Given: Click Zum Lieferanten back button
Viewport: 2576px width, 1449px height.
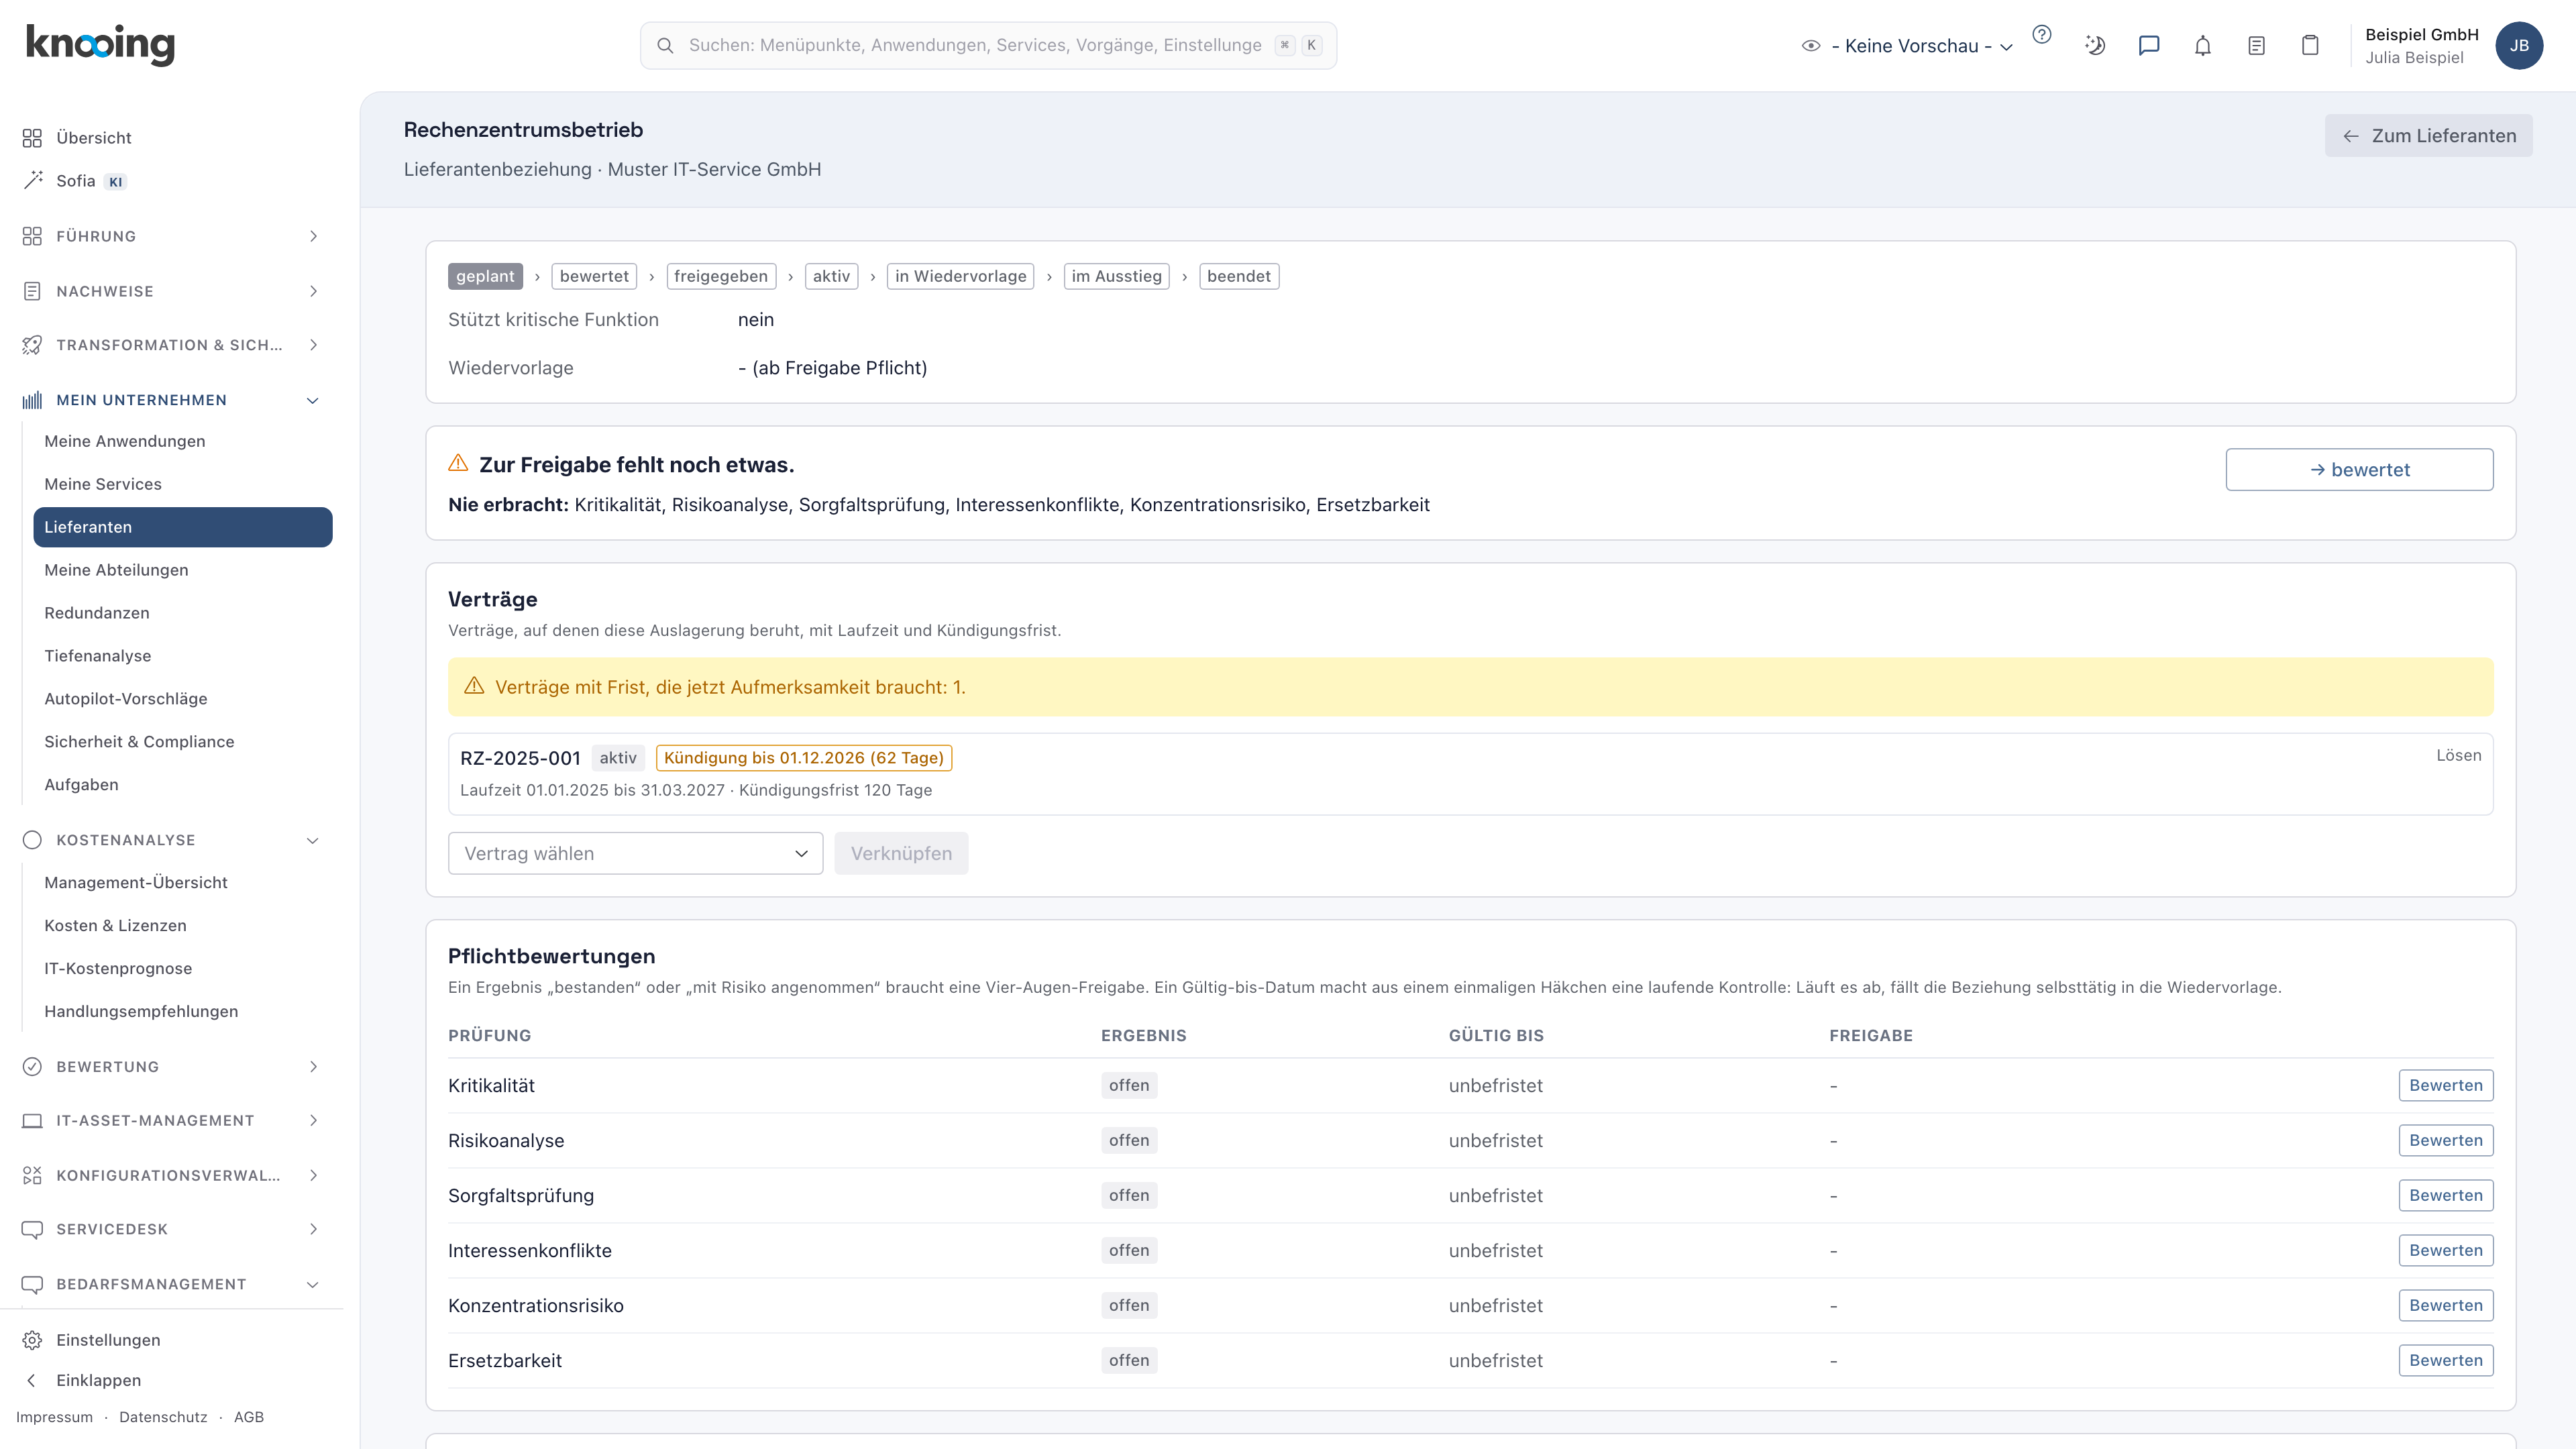Looking at the screenshot, I should tap(2428, 136).
